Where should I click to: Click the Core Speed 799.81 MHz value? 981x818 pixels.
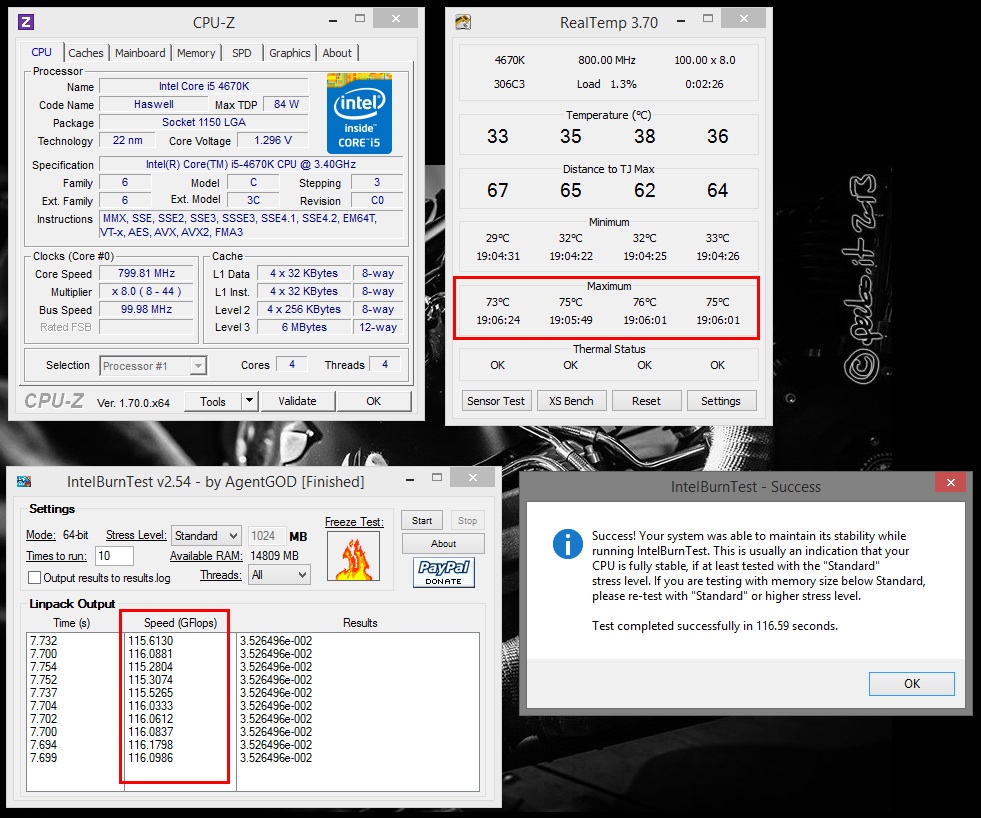coord(146,274)
